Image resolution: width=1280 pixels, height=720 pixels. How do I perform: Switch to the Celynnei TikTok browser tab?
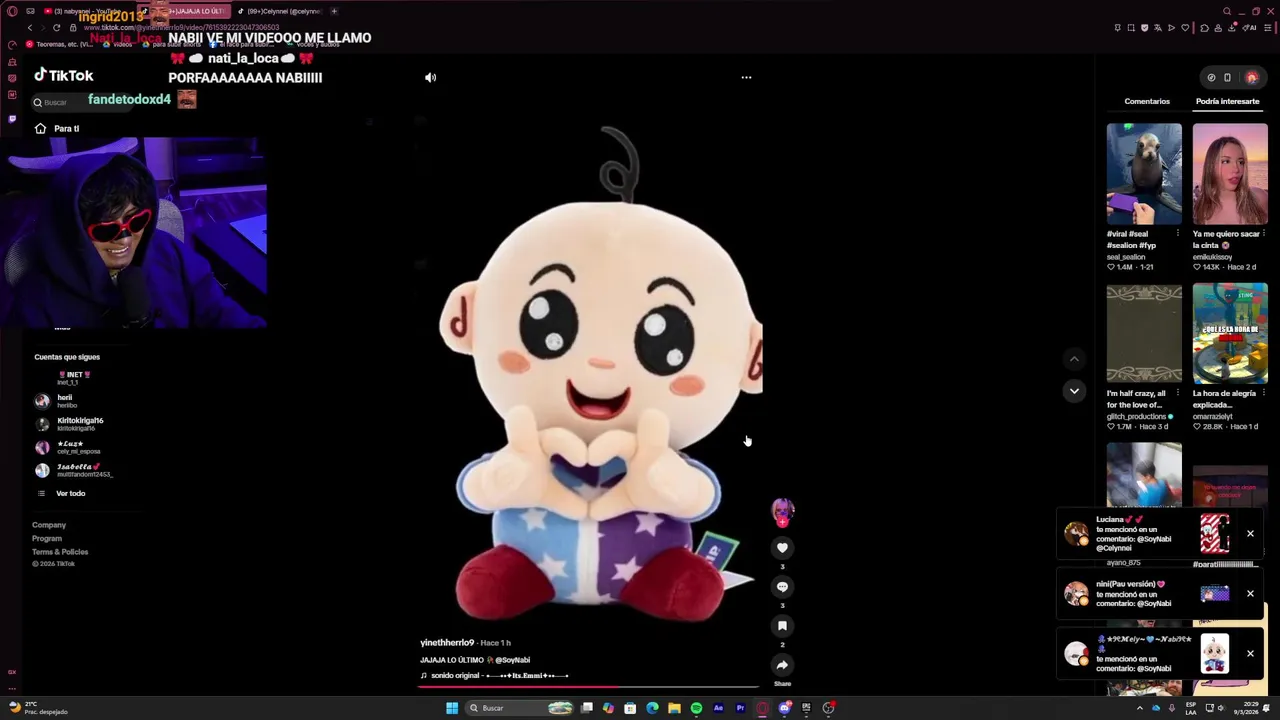[x=280, y=11]
